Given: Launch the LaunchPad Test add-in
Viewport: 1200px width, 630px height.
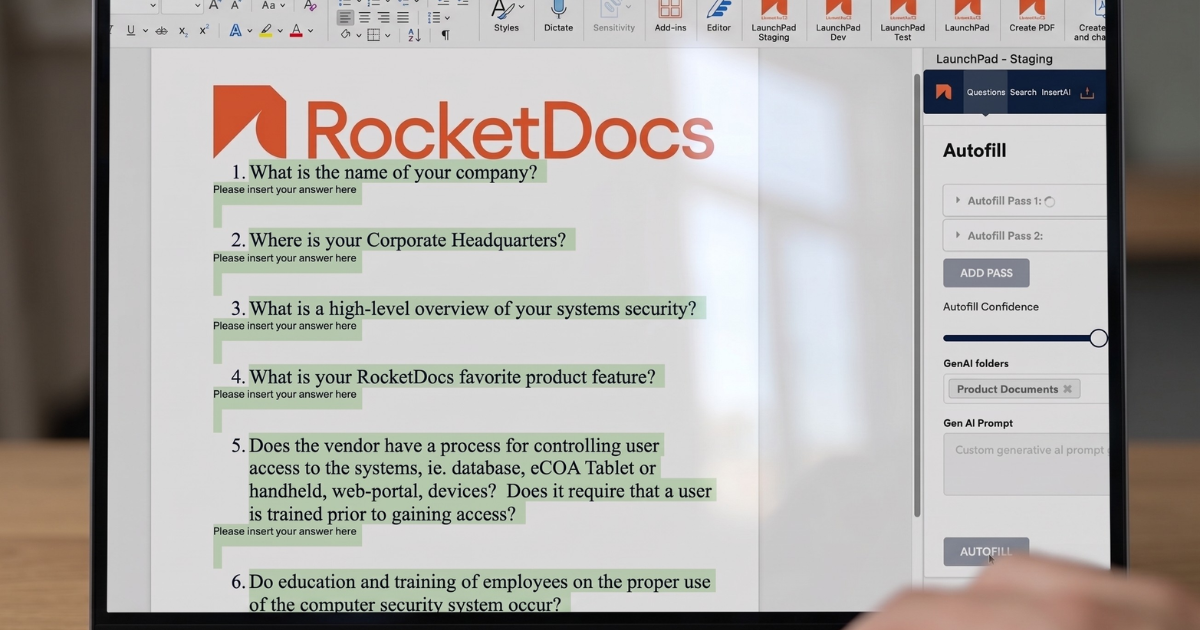Looking at the screenshot, I should 902,21.
